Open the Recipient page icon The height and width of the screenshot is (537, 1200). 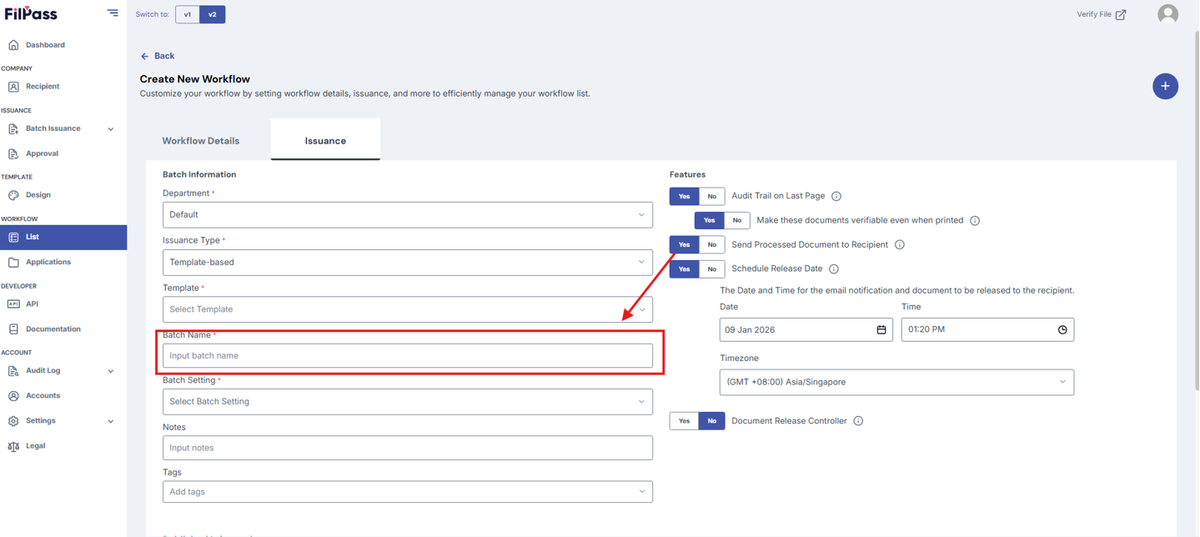[x=13, y=87]
